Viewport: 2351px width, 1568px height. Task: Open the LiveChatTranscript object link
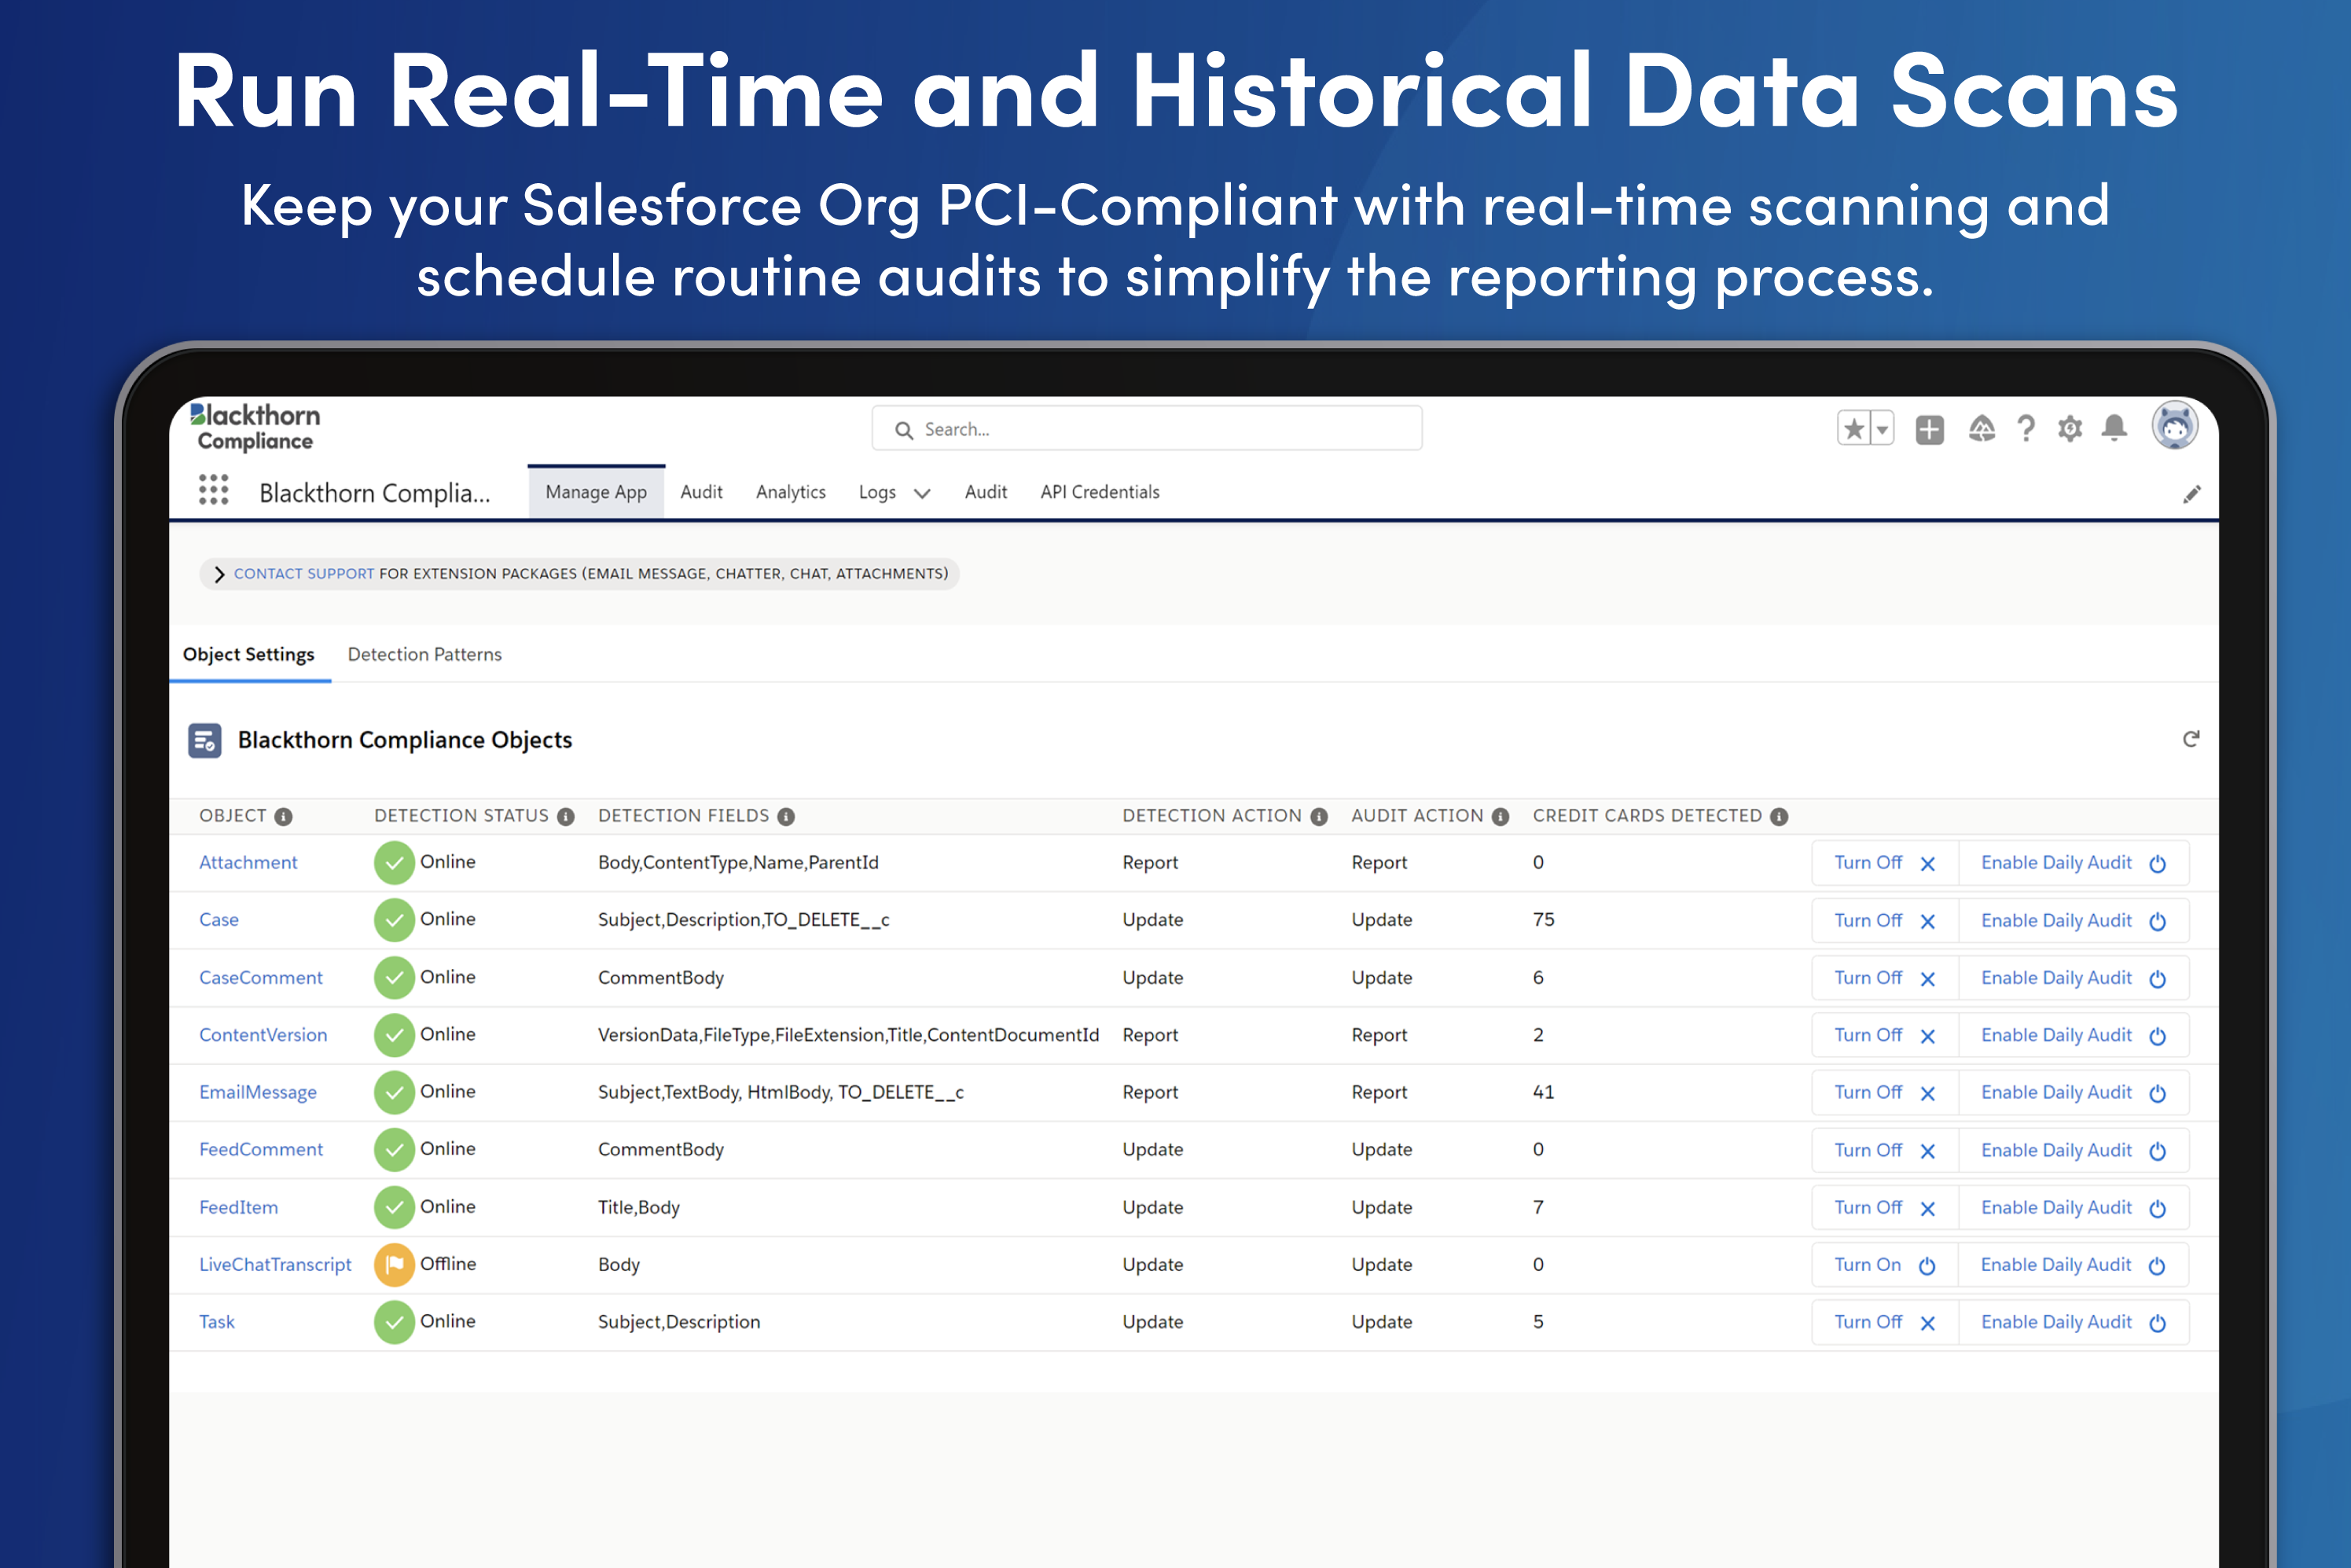[x=275, y=1265]
